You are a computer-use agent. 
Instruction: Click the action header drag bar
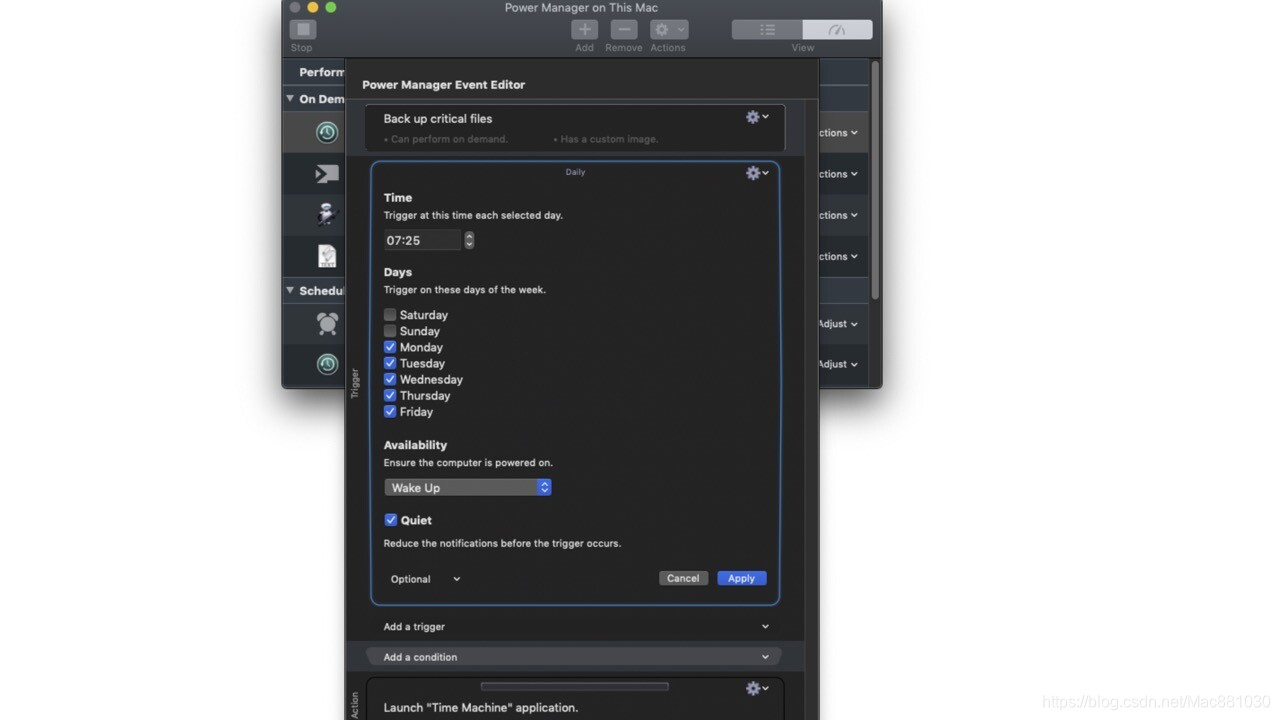click(x=574, y=687)
